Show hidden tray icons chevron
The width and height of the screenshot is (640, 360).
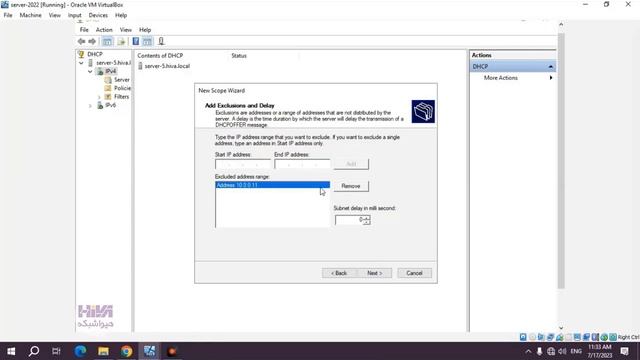pos(528,351)
